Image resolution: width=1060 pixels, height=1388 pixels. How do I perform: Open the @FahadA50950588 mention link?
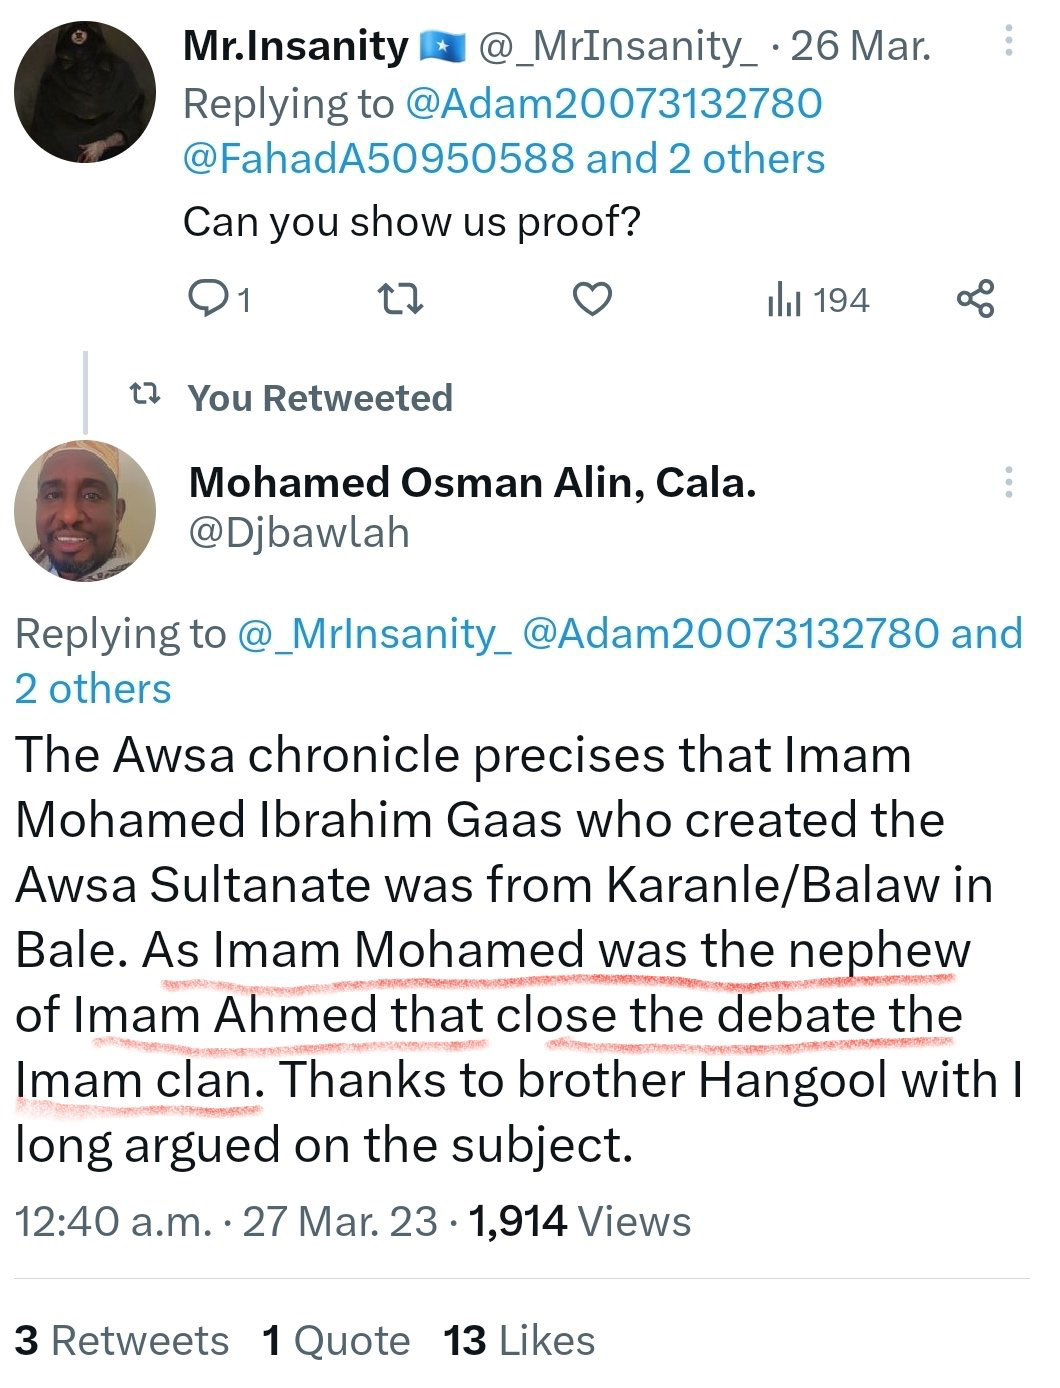[380, 159]
